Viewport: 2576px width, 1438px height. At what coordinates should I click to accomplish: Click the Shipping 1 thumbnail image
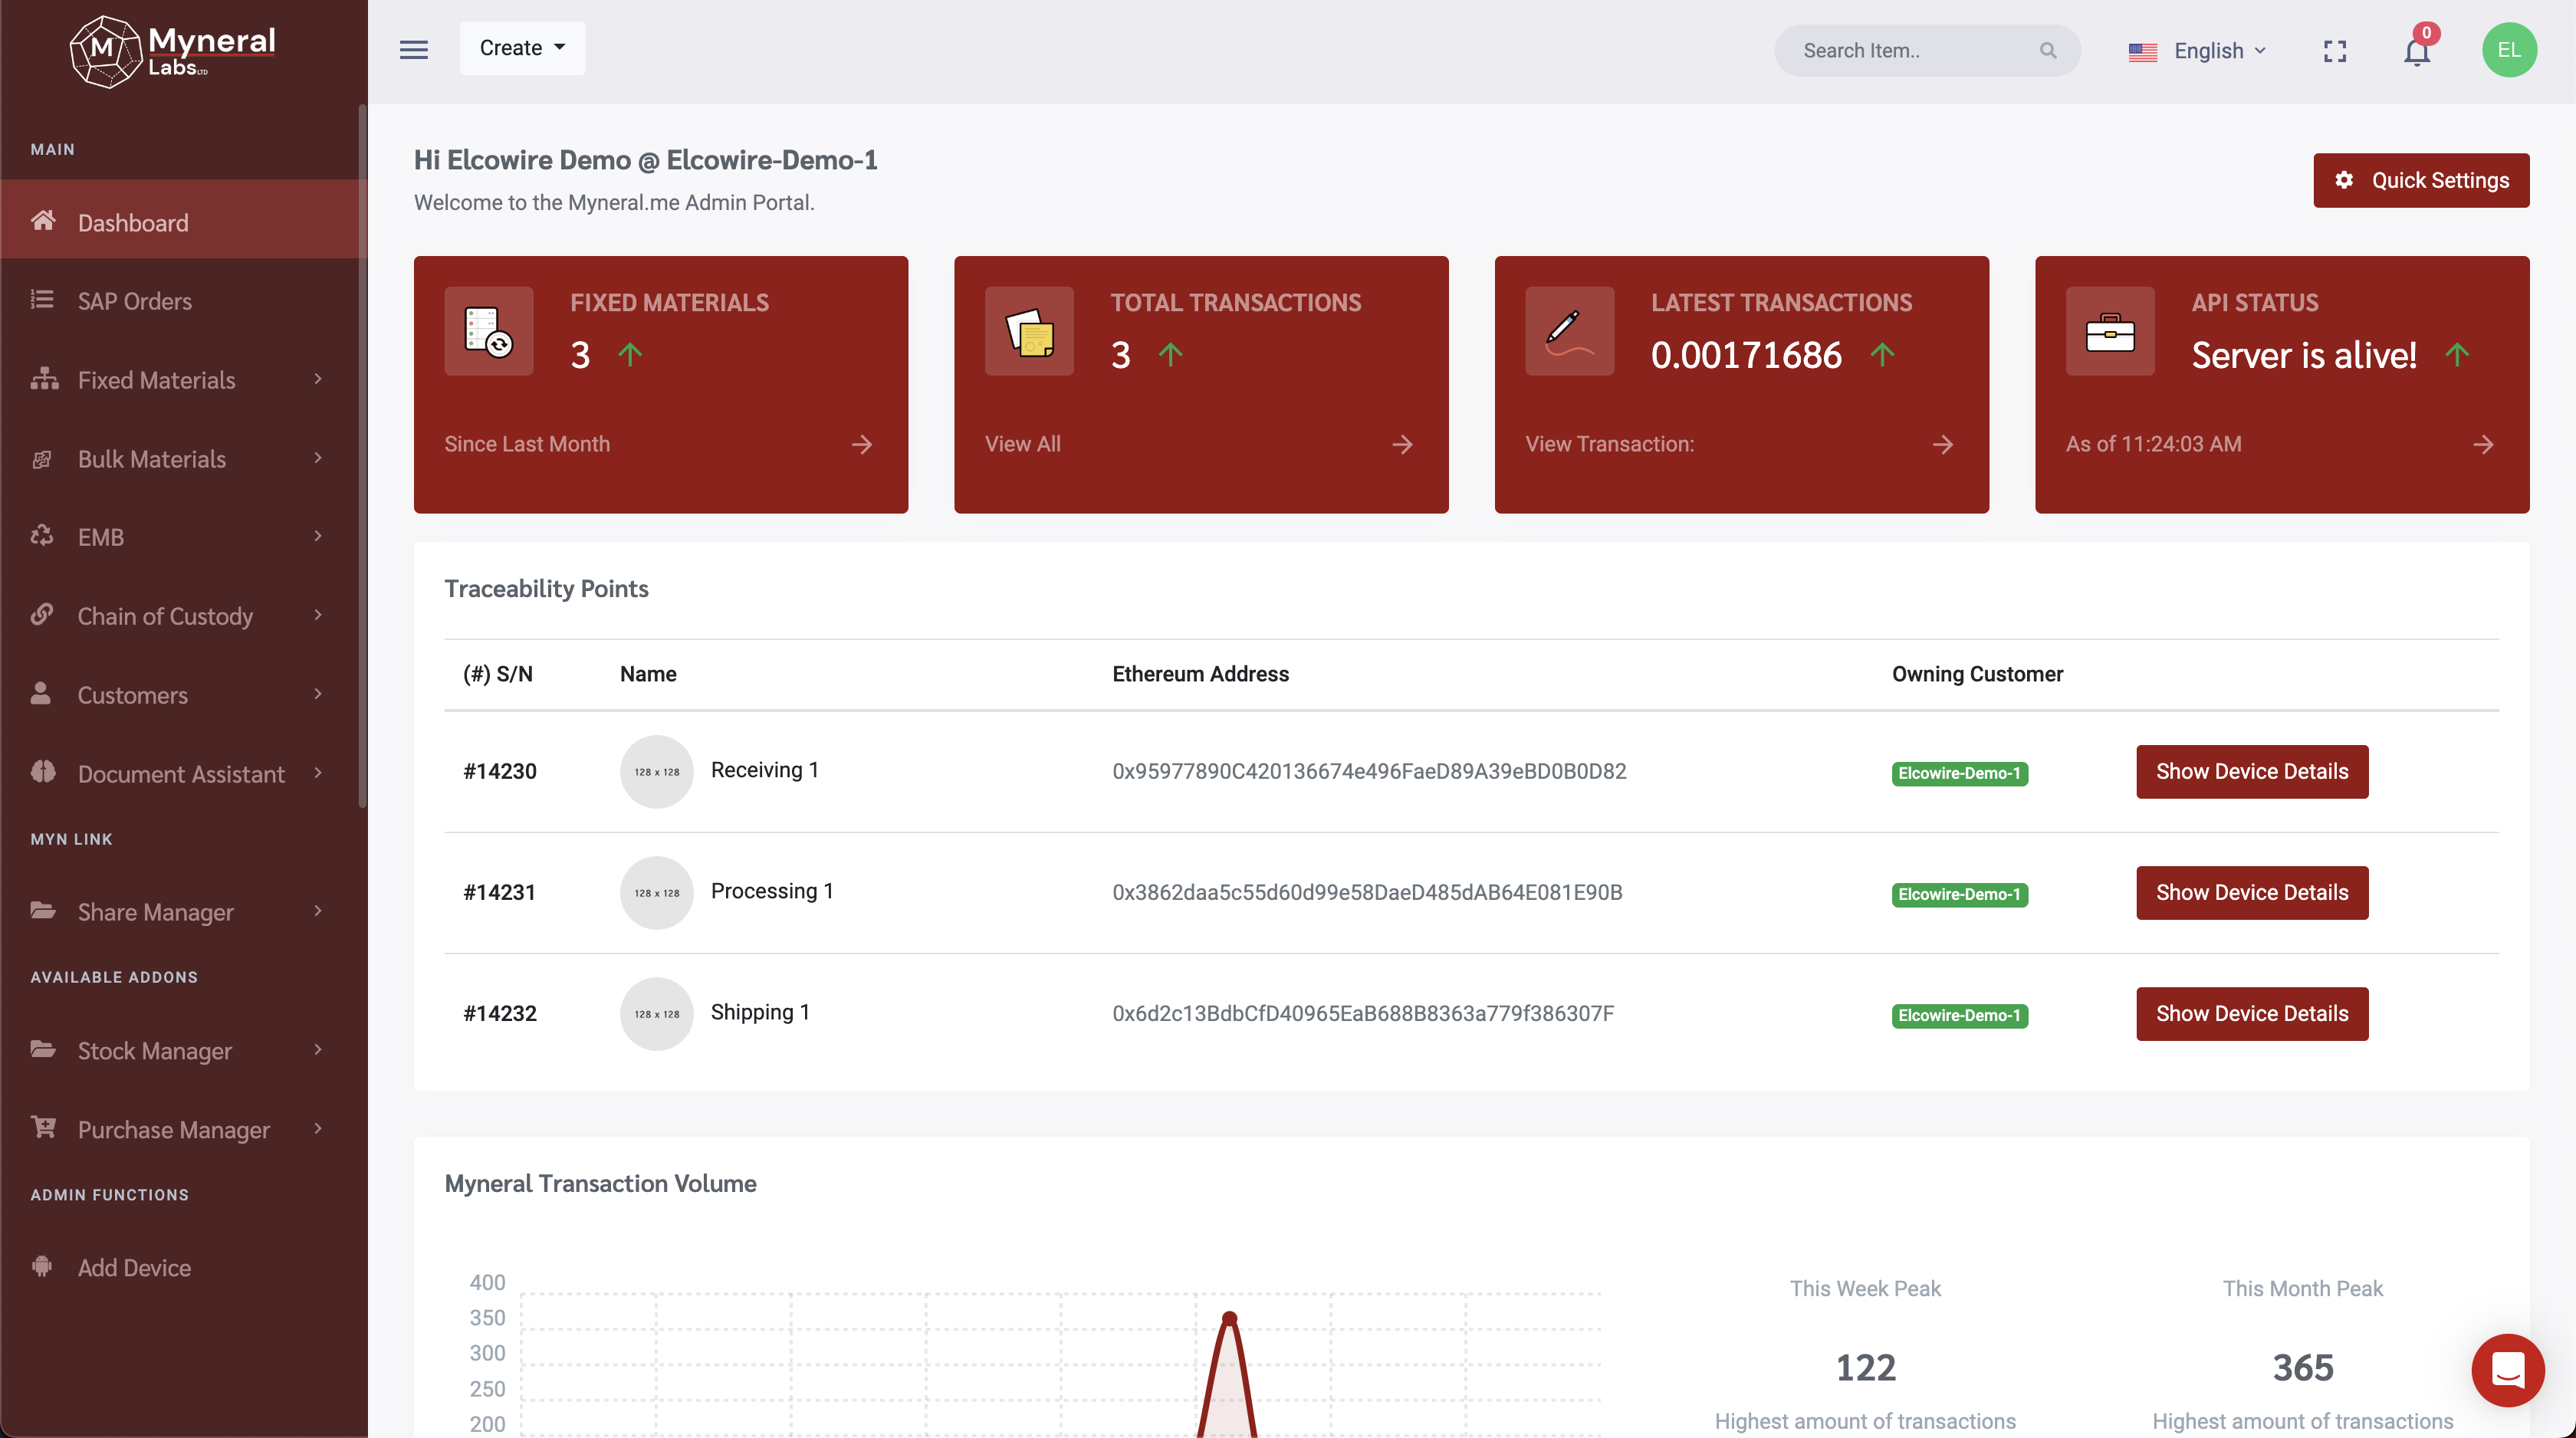(656, 1013)
